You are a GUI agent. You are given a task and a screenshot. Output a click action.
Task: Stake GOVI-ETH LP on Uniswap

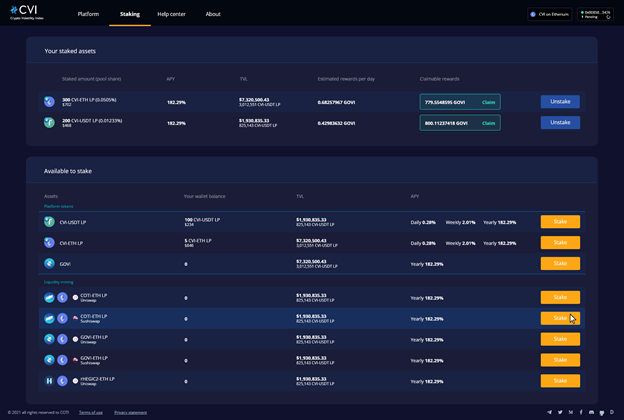tap(560, 339)
